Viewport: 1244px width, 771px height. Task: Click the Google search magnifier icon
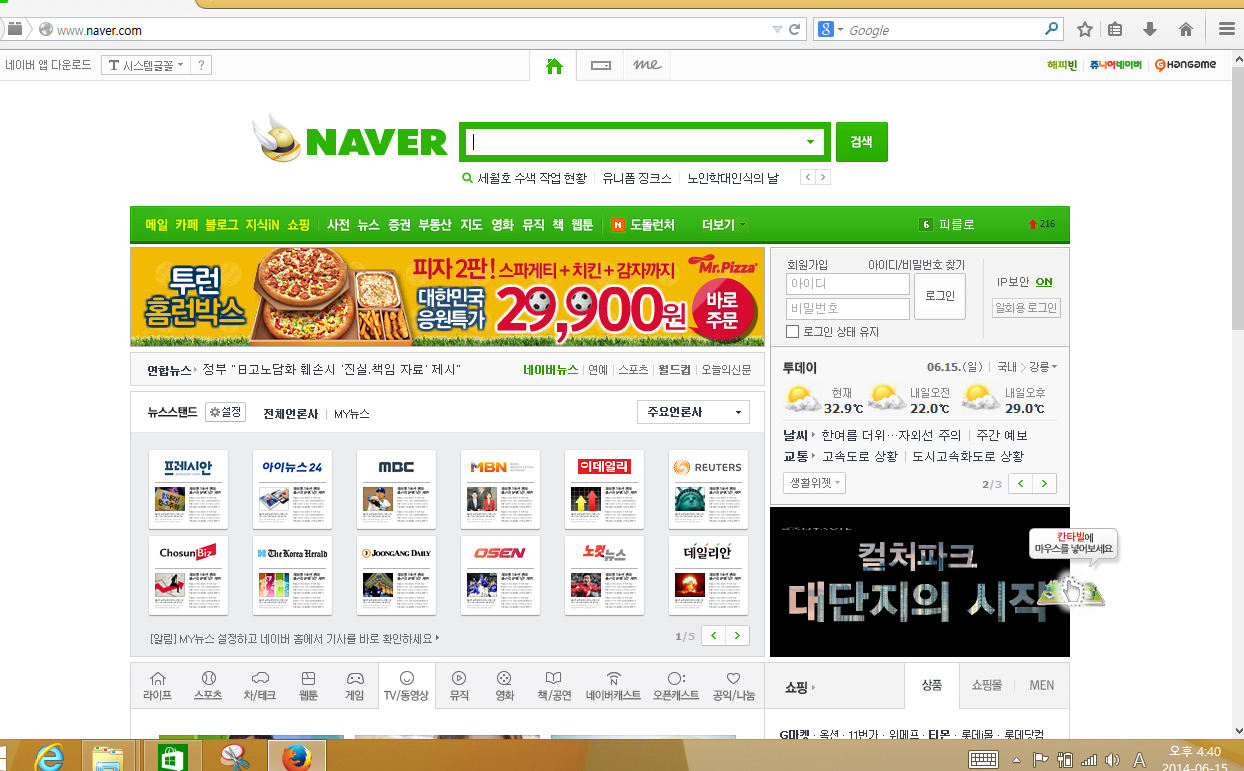[x=1051, y=29]
